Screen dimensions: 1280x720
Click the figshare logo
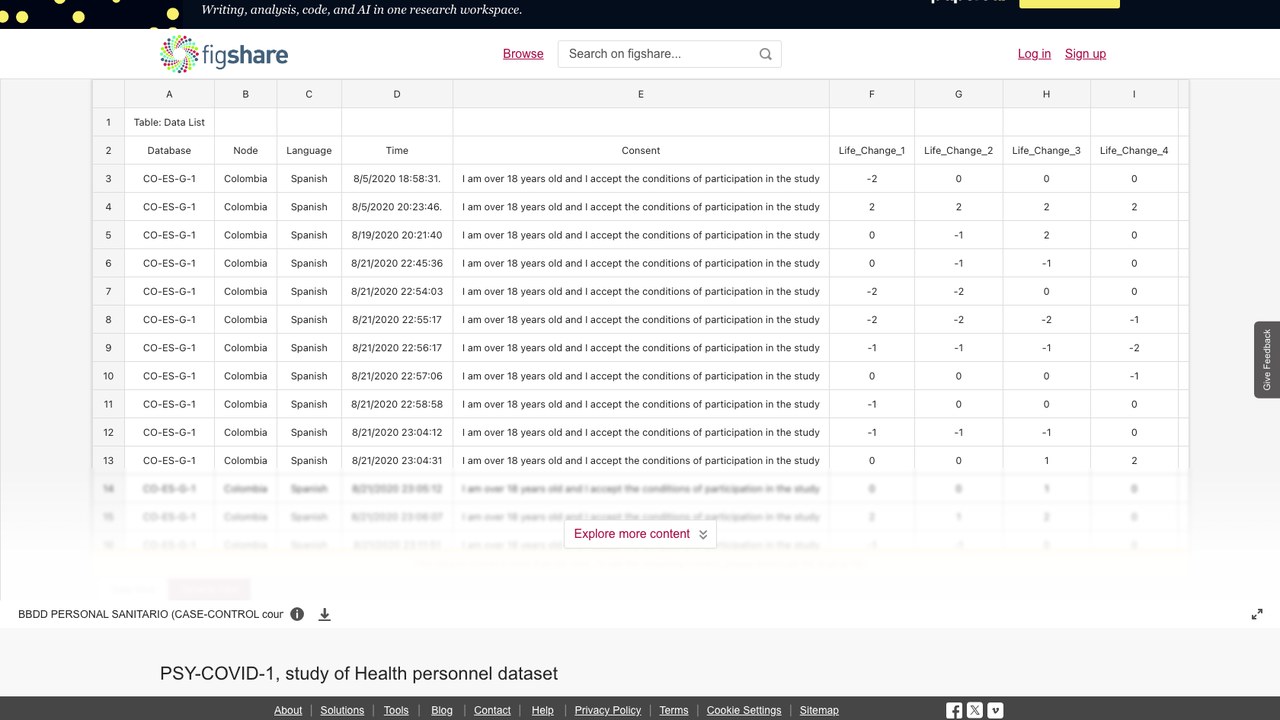click(224, 54)
